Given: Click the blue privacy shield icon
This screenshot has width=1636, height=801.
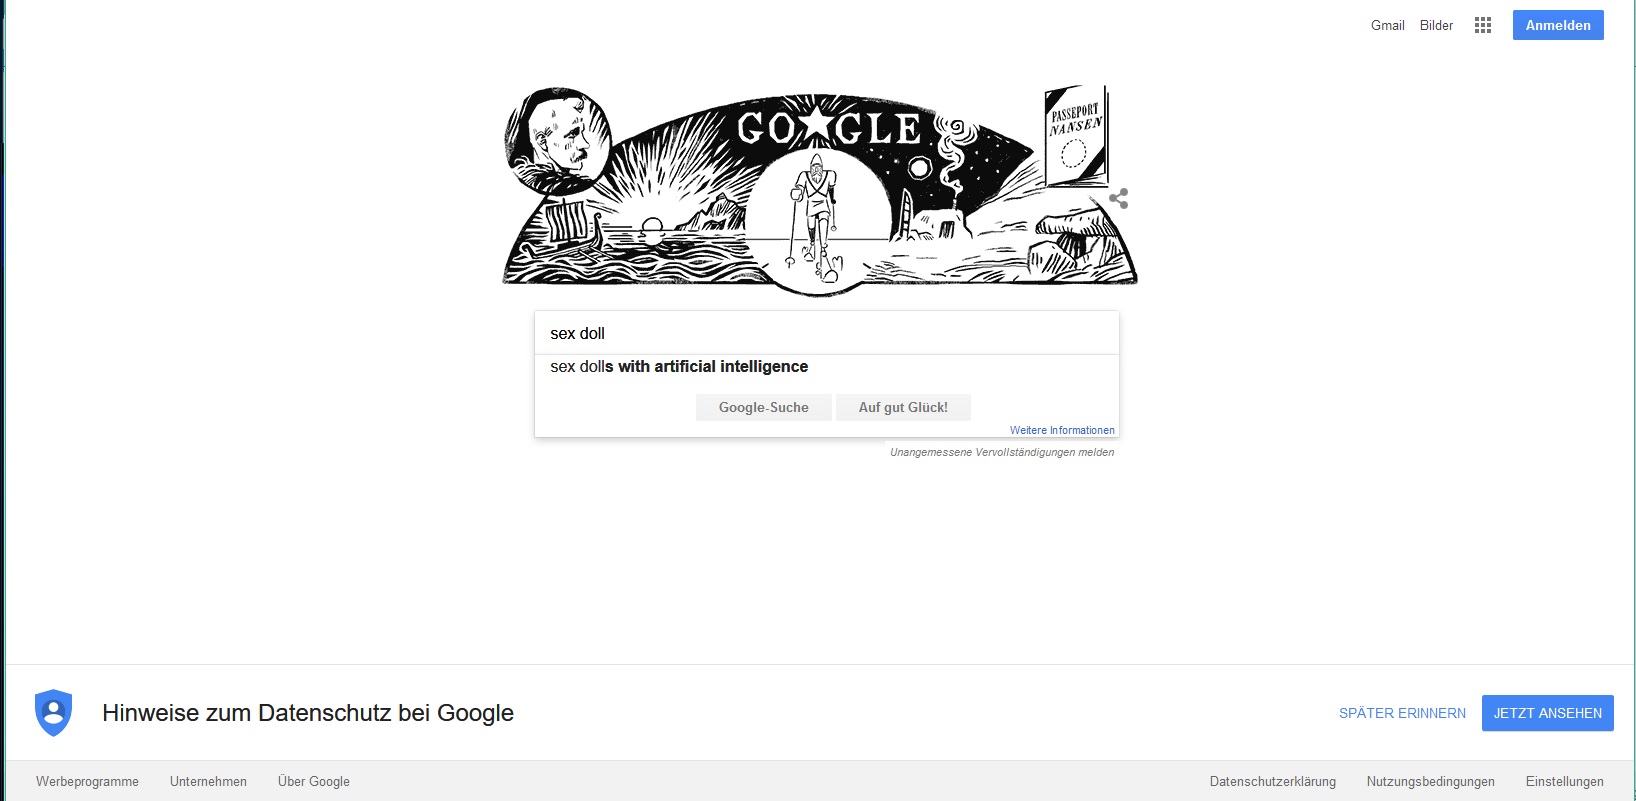Looking at the screenshot, I should (x=54, y=713).
